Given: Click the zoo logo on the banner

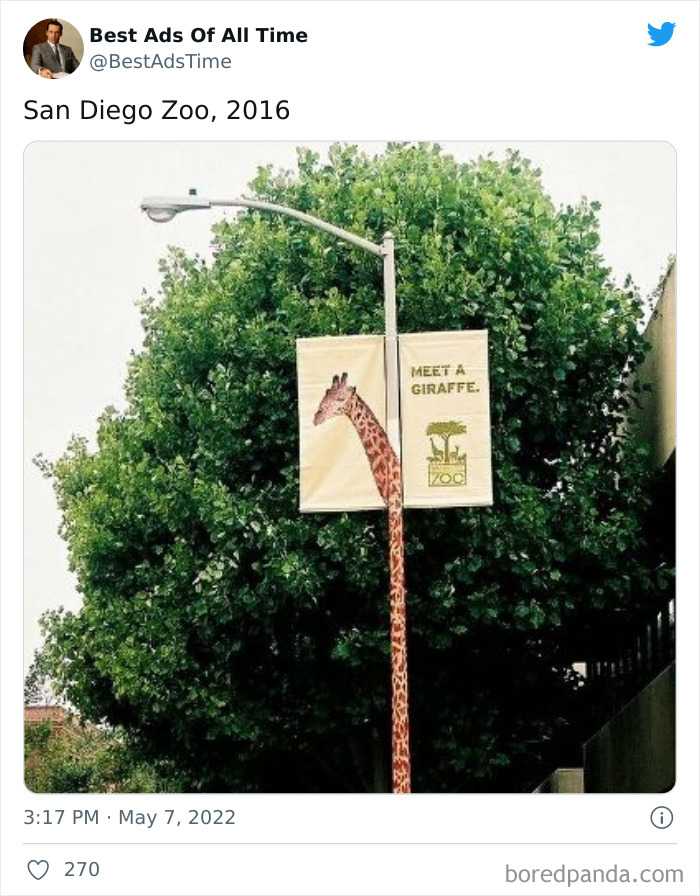Looking at the screenshot, I should pyautogui.click(x=447, y=454).
